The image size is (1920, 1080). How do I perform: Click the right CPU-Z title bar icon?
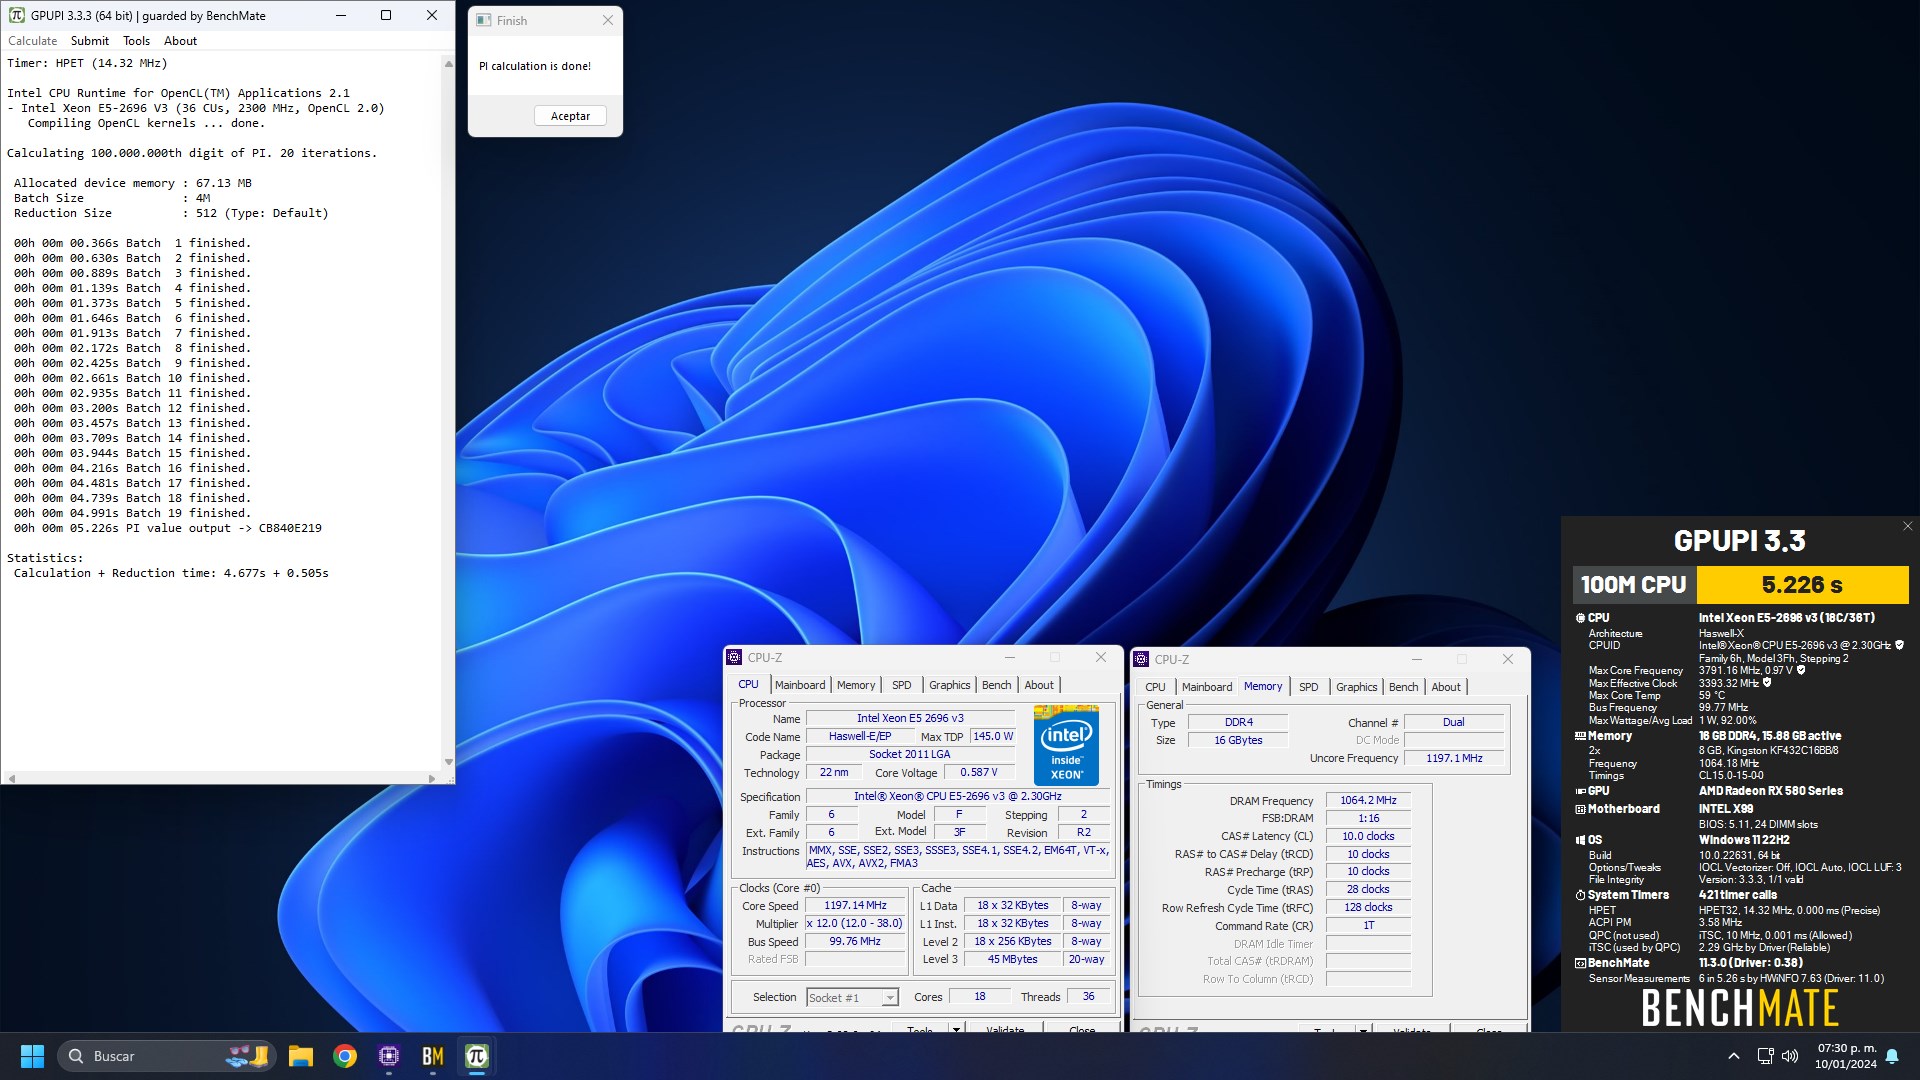(1141, 660)
